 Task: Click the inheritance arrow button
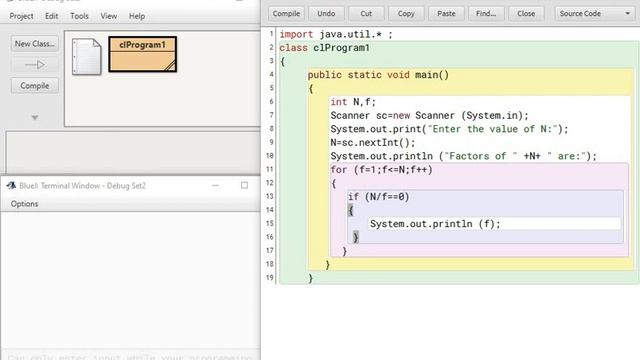pos(35,64)
